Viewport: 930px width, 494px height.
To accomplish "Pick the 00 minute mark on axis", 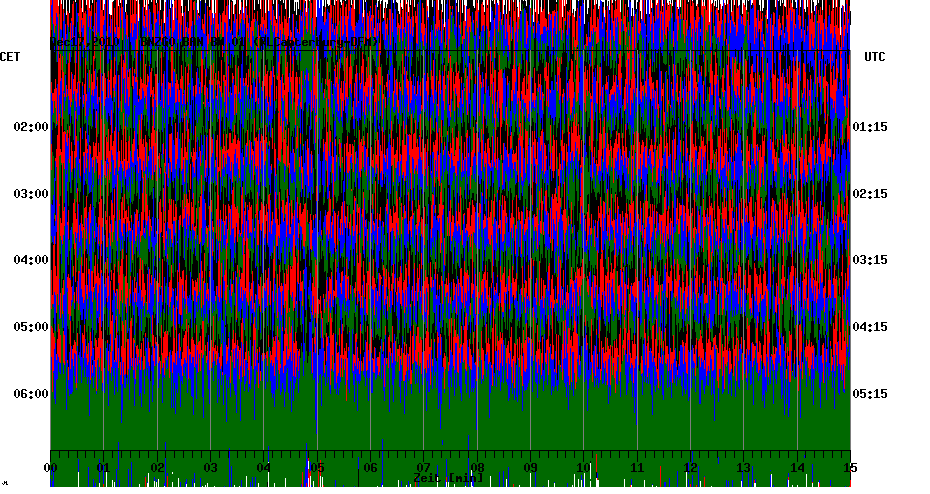I will coord(51,467).
